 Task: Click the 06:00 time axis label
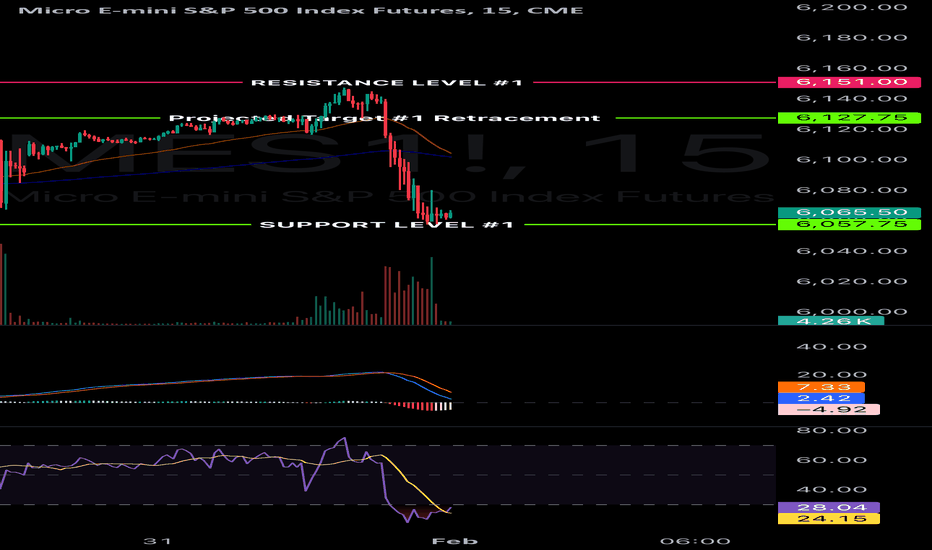point(695,541)
